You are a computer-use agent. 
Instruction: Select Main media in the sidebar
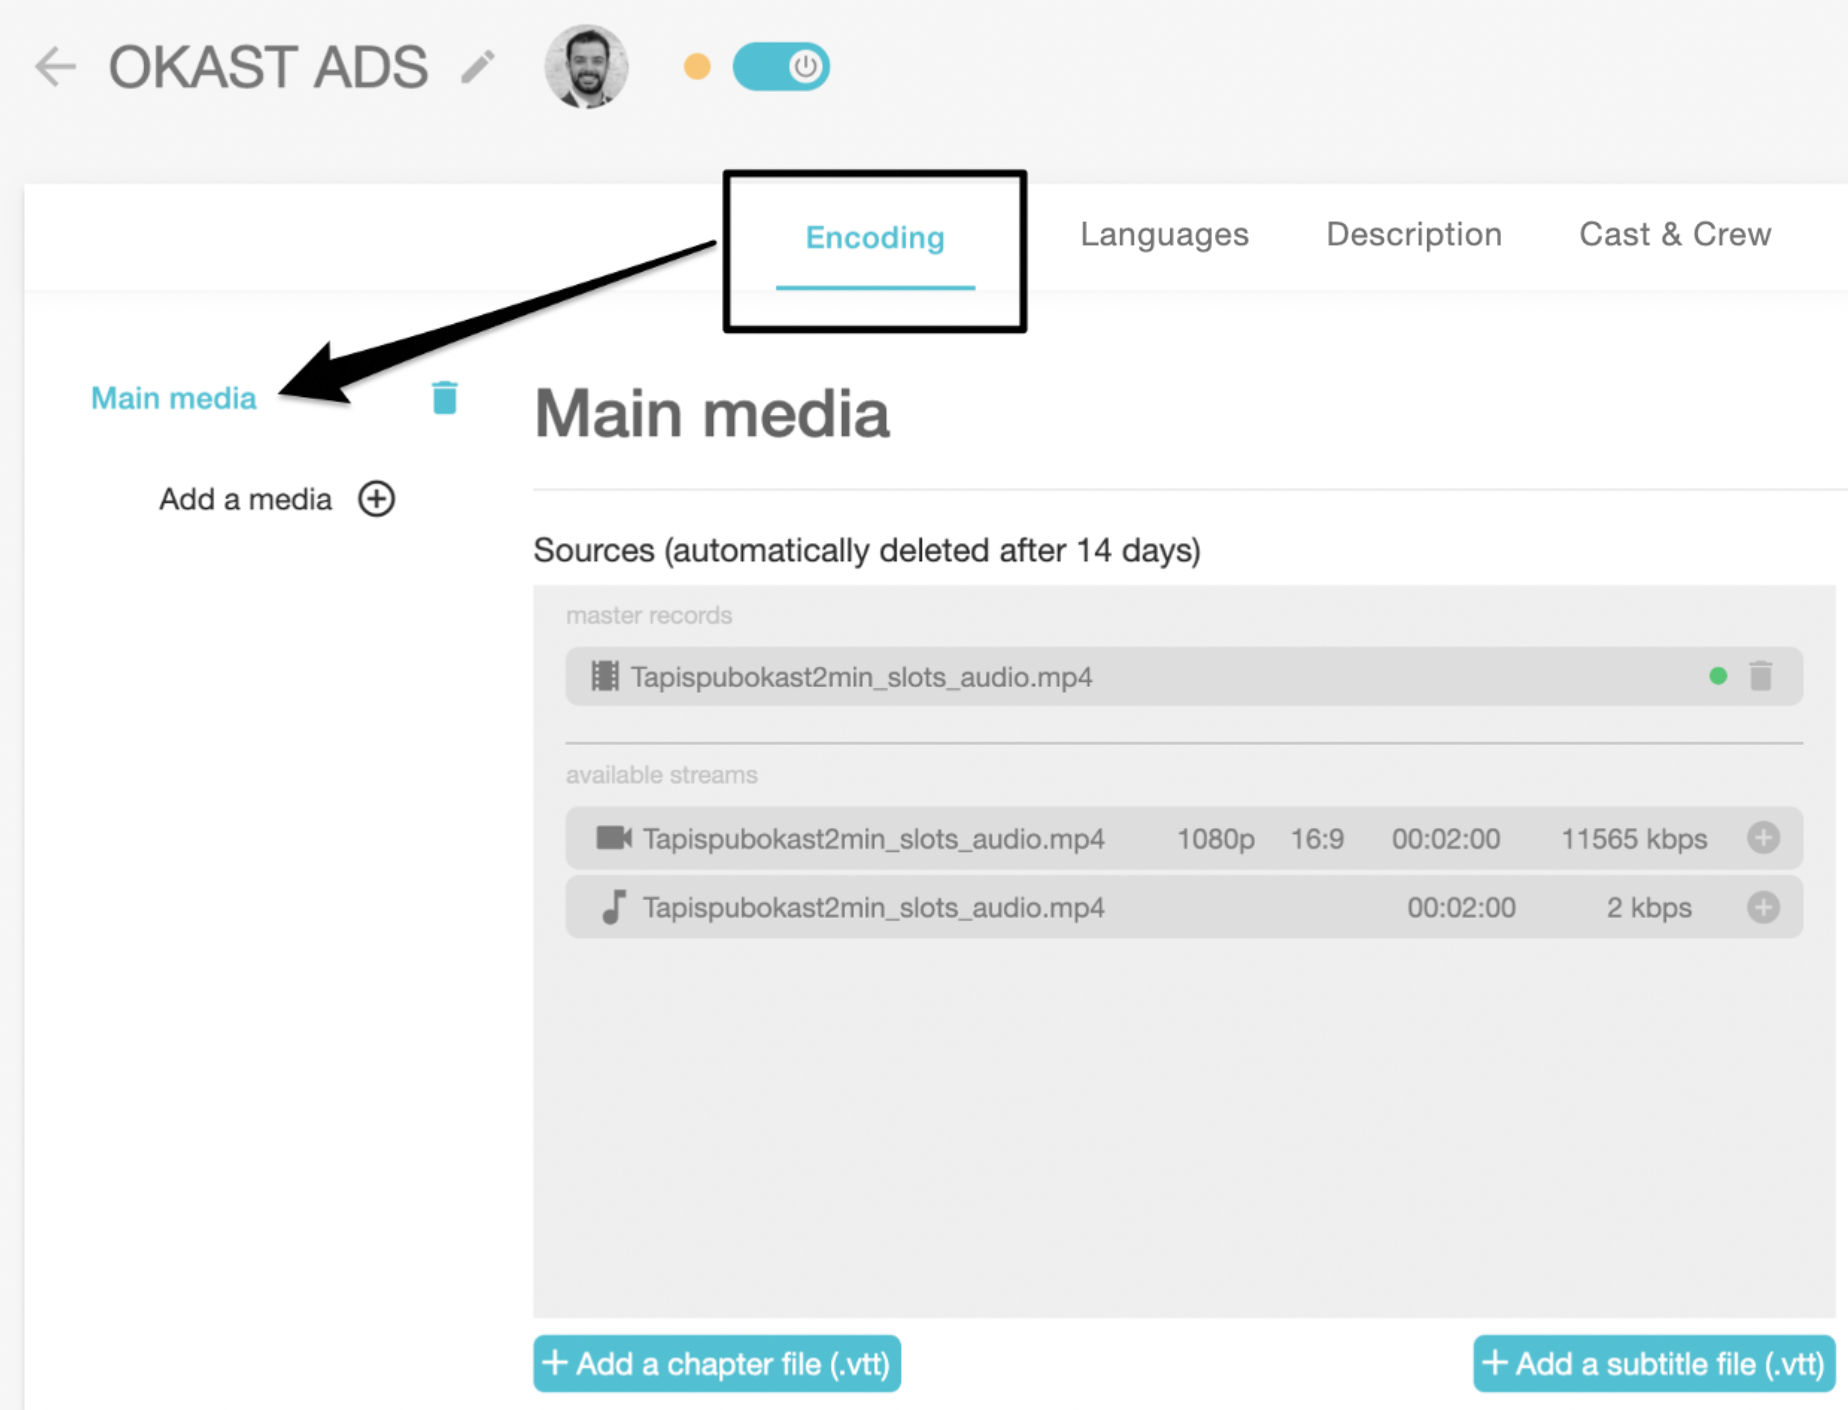[x=174, y=398]
